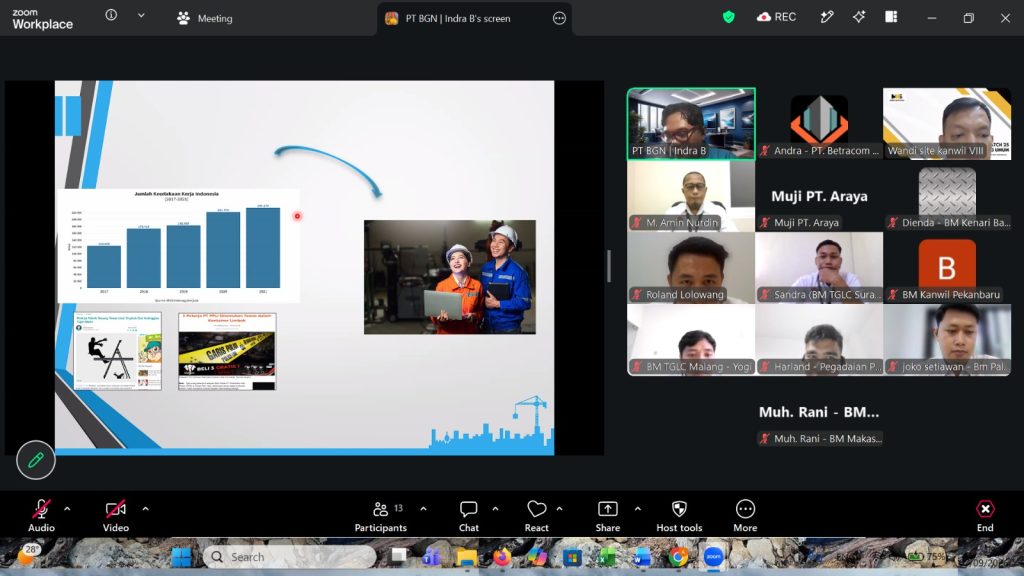
Task: Click the taskbar Search box
Action: tap(289, 557)
